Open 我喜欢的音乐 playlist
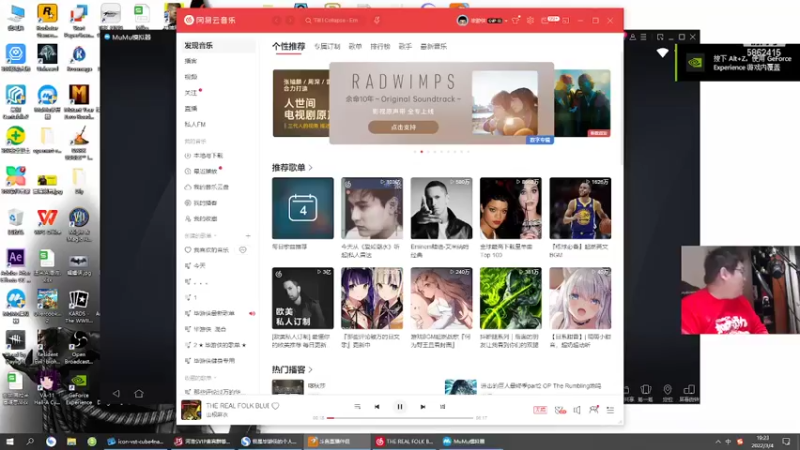800x450 pixels. pyautogui.click(x=207, y=250)
